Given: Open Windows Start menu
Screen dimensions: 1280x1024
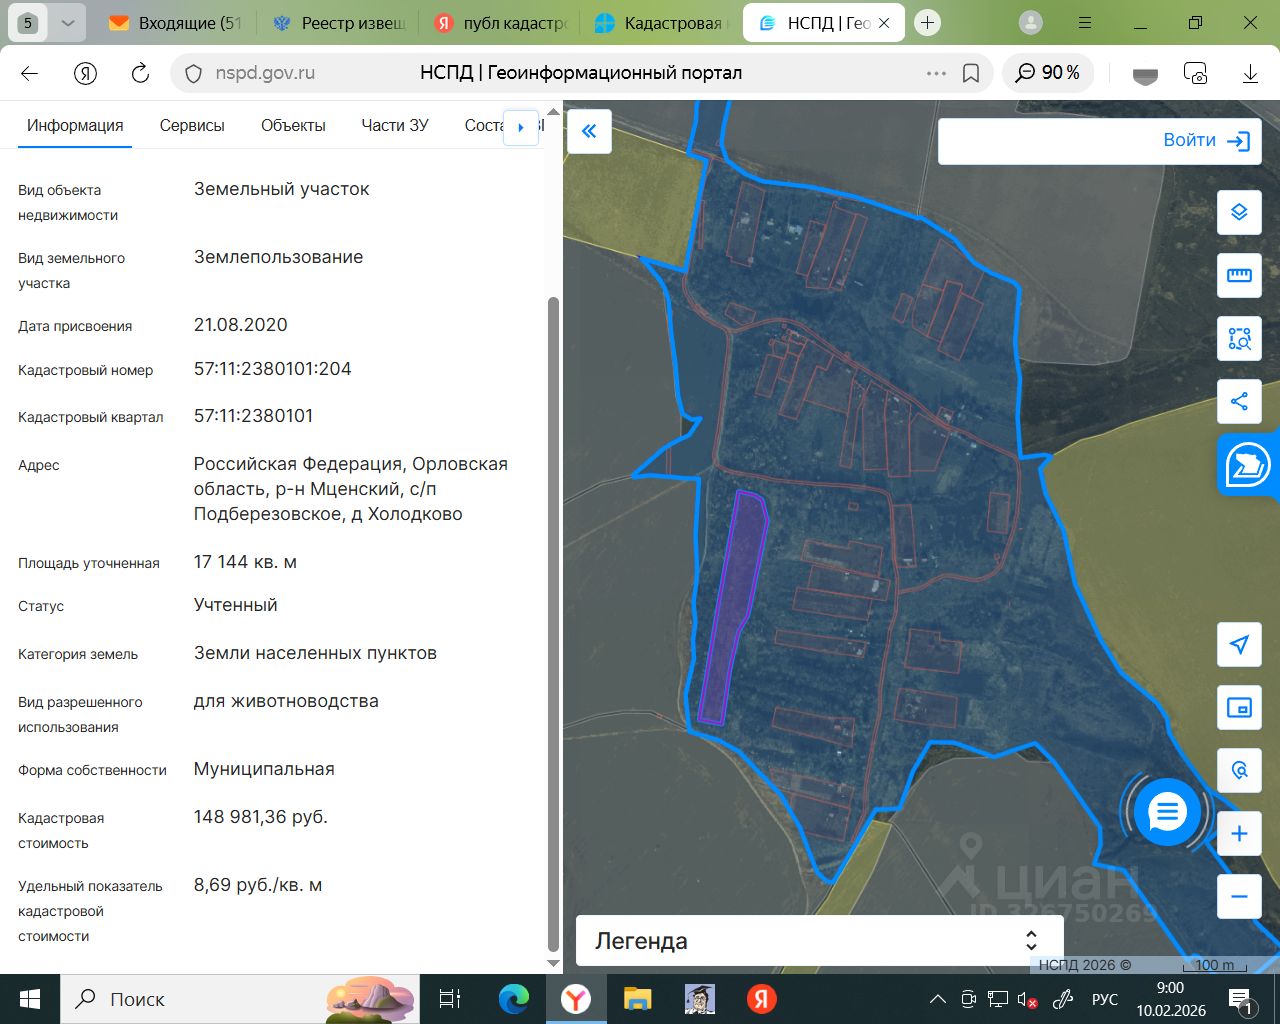Looking at the screenshot, I should pos(30,999).
